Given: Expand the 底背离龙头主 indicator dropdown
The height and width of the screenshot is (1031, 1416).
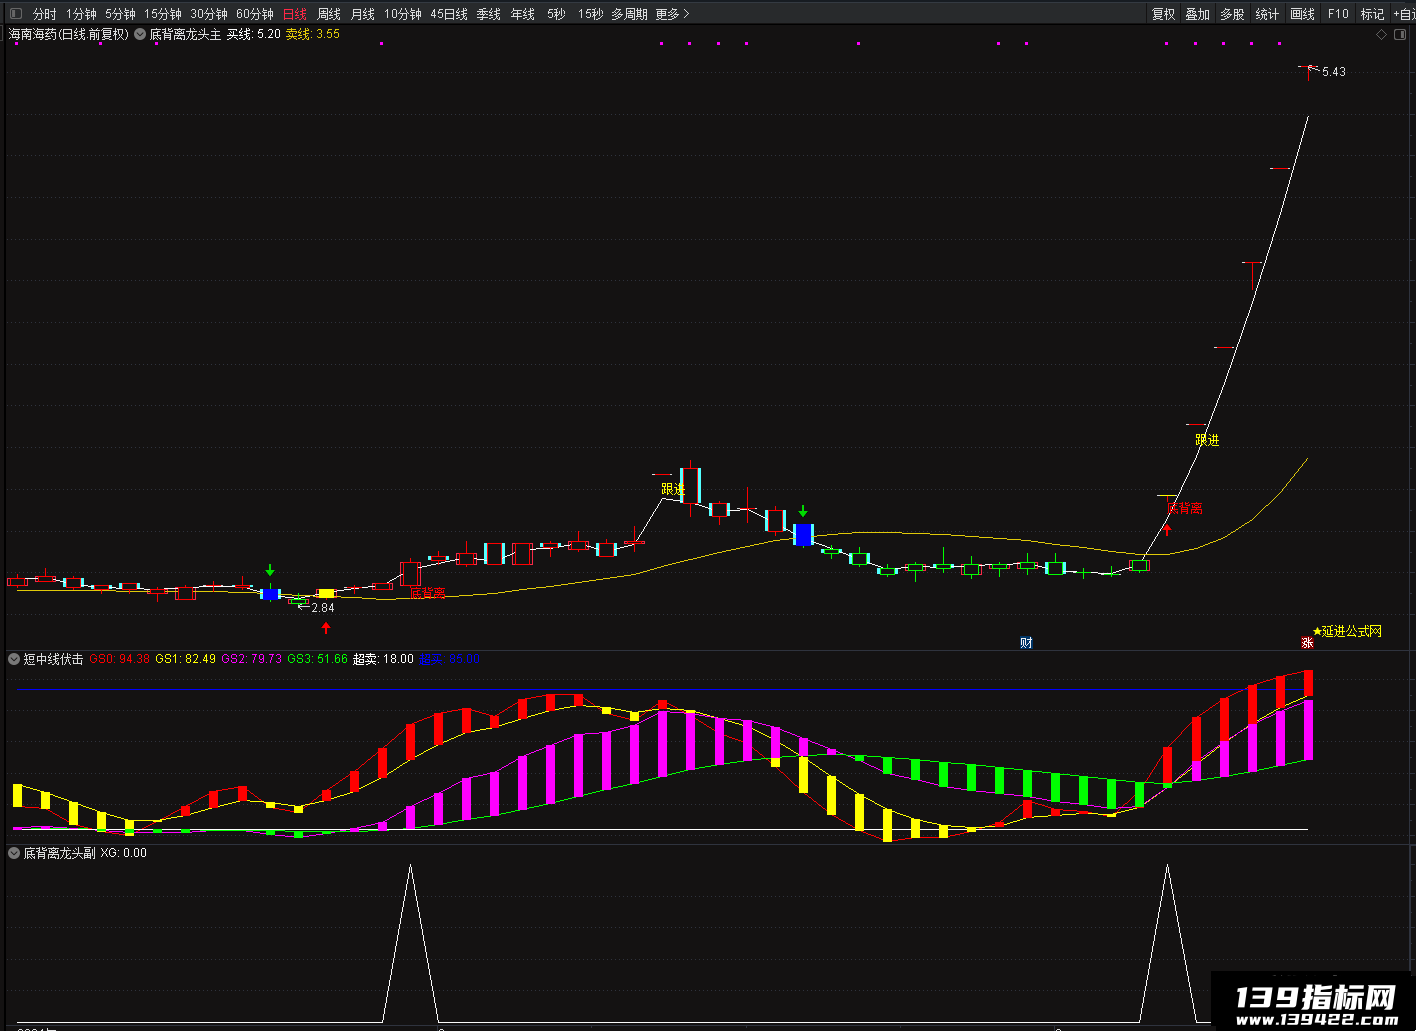Looking at the screenshot, I should pyautogui.click(x=140, y=34).
